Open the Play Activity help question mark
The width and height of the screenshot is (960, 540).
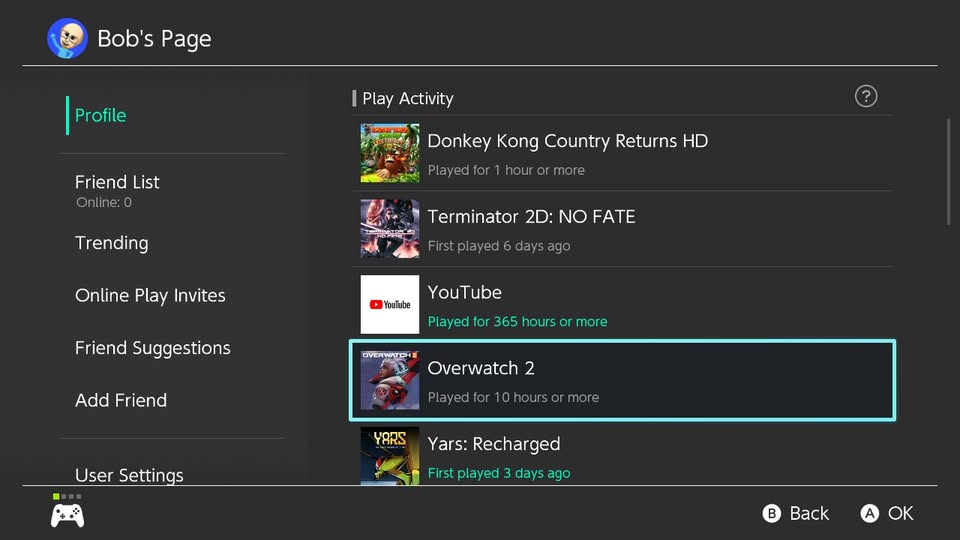(x=866, y=96)
